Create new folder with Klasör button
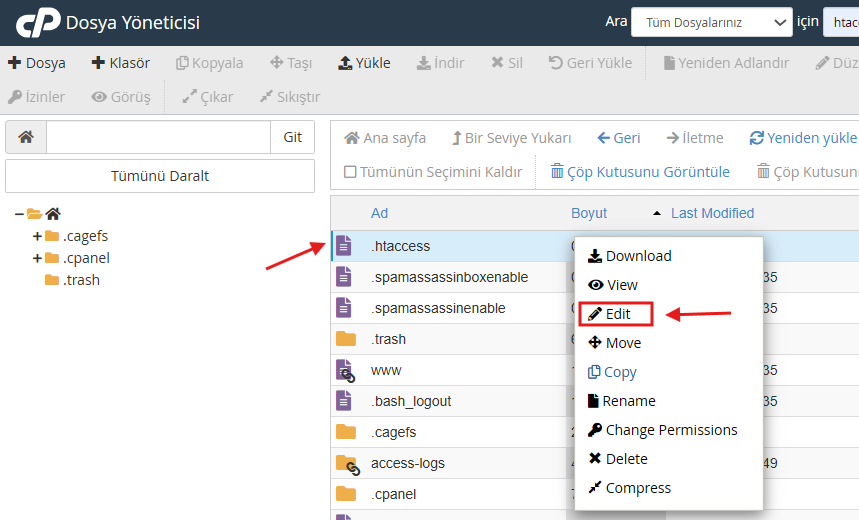 (121, 63)
